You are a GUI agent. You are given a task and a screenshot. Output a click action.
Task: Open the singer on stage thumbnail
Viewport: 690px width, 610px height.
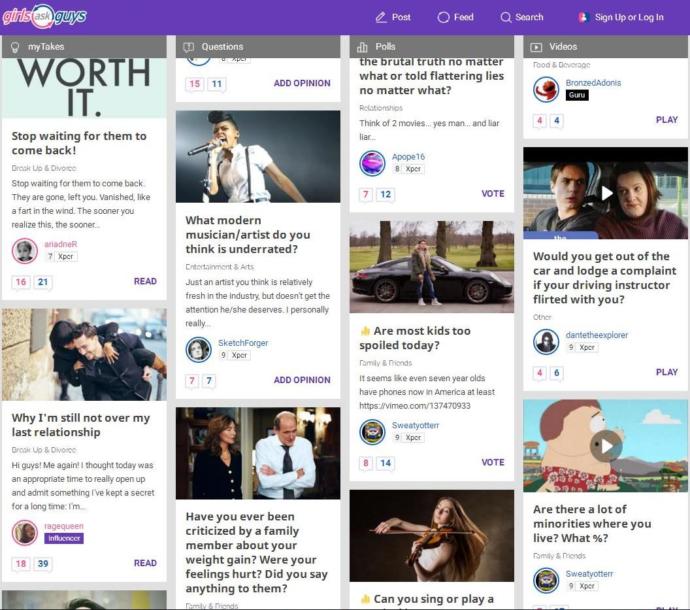pos(258,157)
